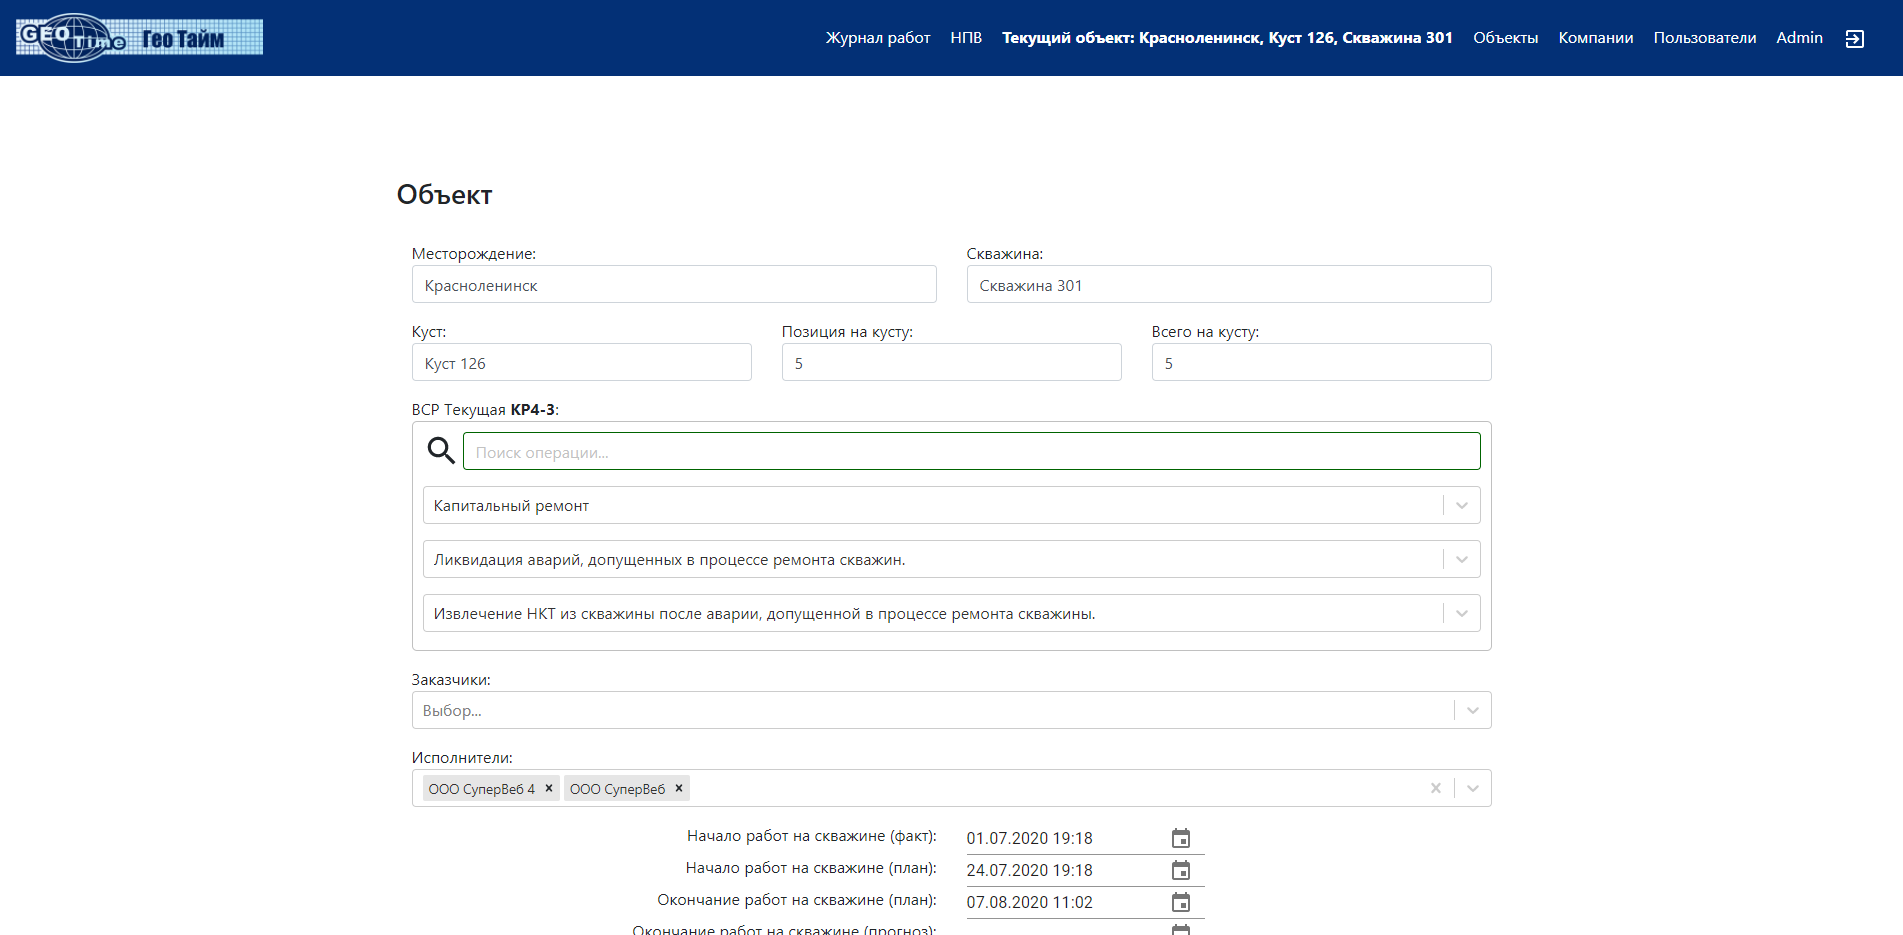
Task: Click the magnifier search icon
Action: [x=441, y=451]
